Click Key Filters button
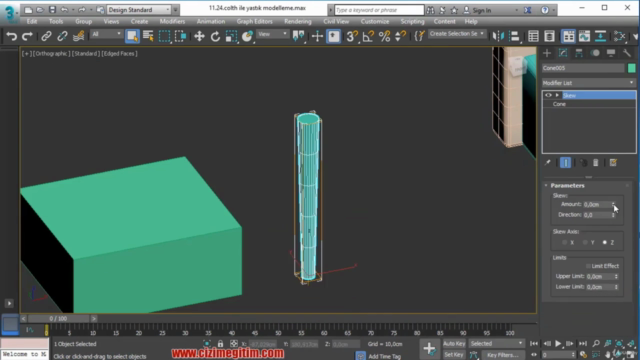 coord(502,355)
